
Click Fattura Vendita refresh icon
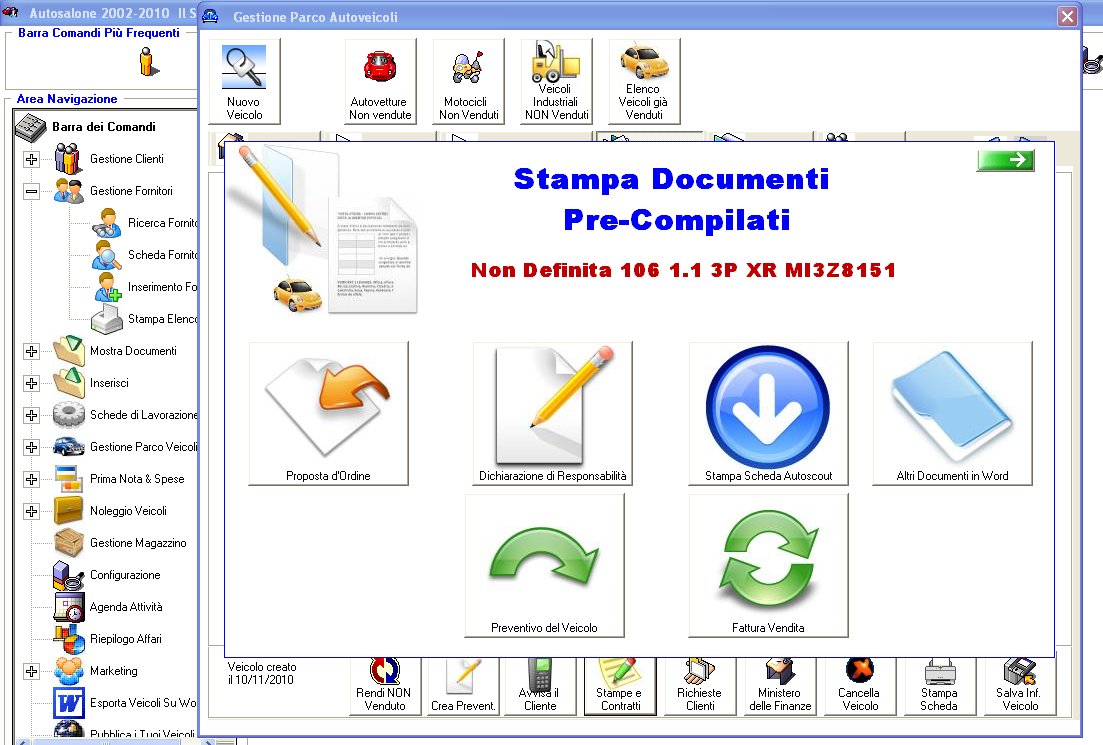(768, 566)
